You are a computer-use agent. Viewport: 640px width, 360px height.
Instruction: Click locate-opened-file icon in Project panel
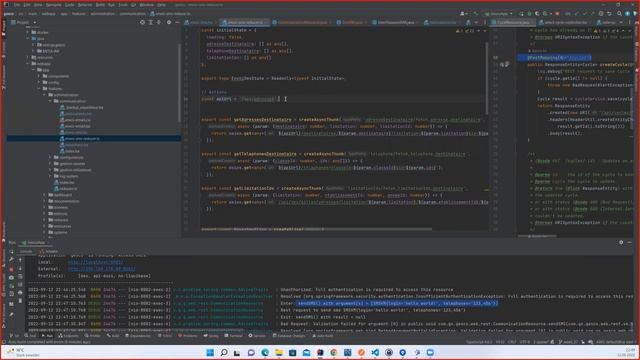point(142,22)
